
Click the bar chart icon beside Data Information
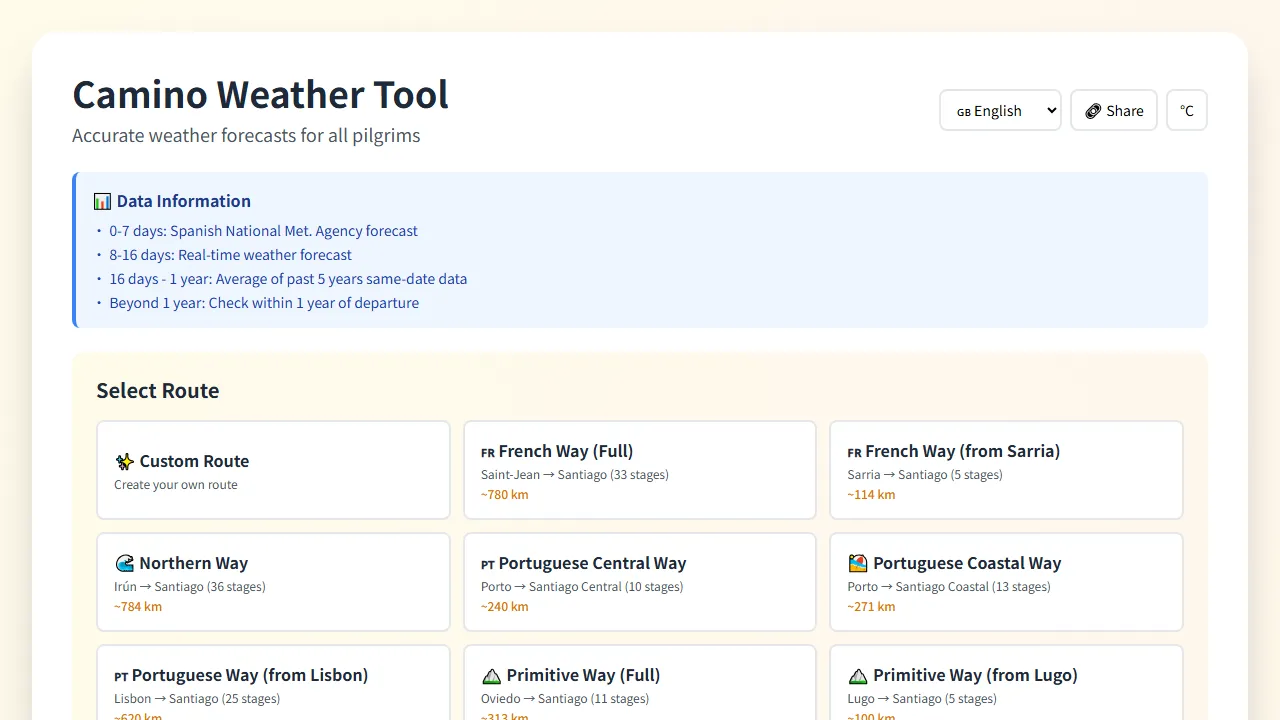tap(101, 201)
